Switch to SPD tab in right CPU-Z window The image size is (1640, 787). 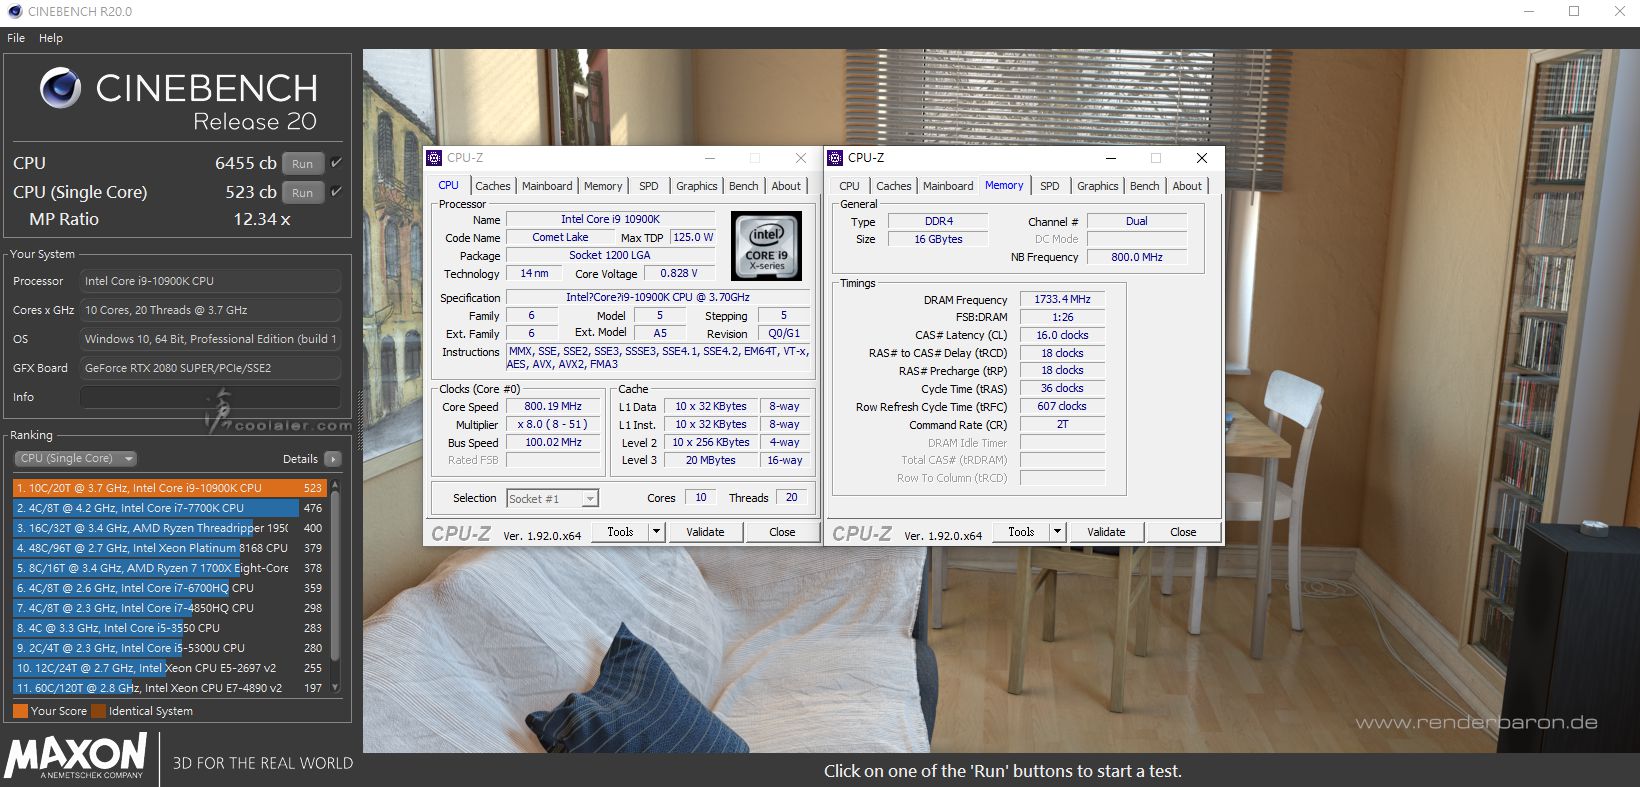pyautogui.click(x=1050, y=186)
